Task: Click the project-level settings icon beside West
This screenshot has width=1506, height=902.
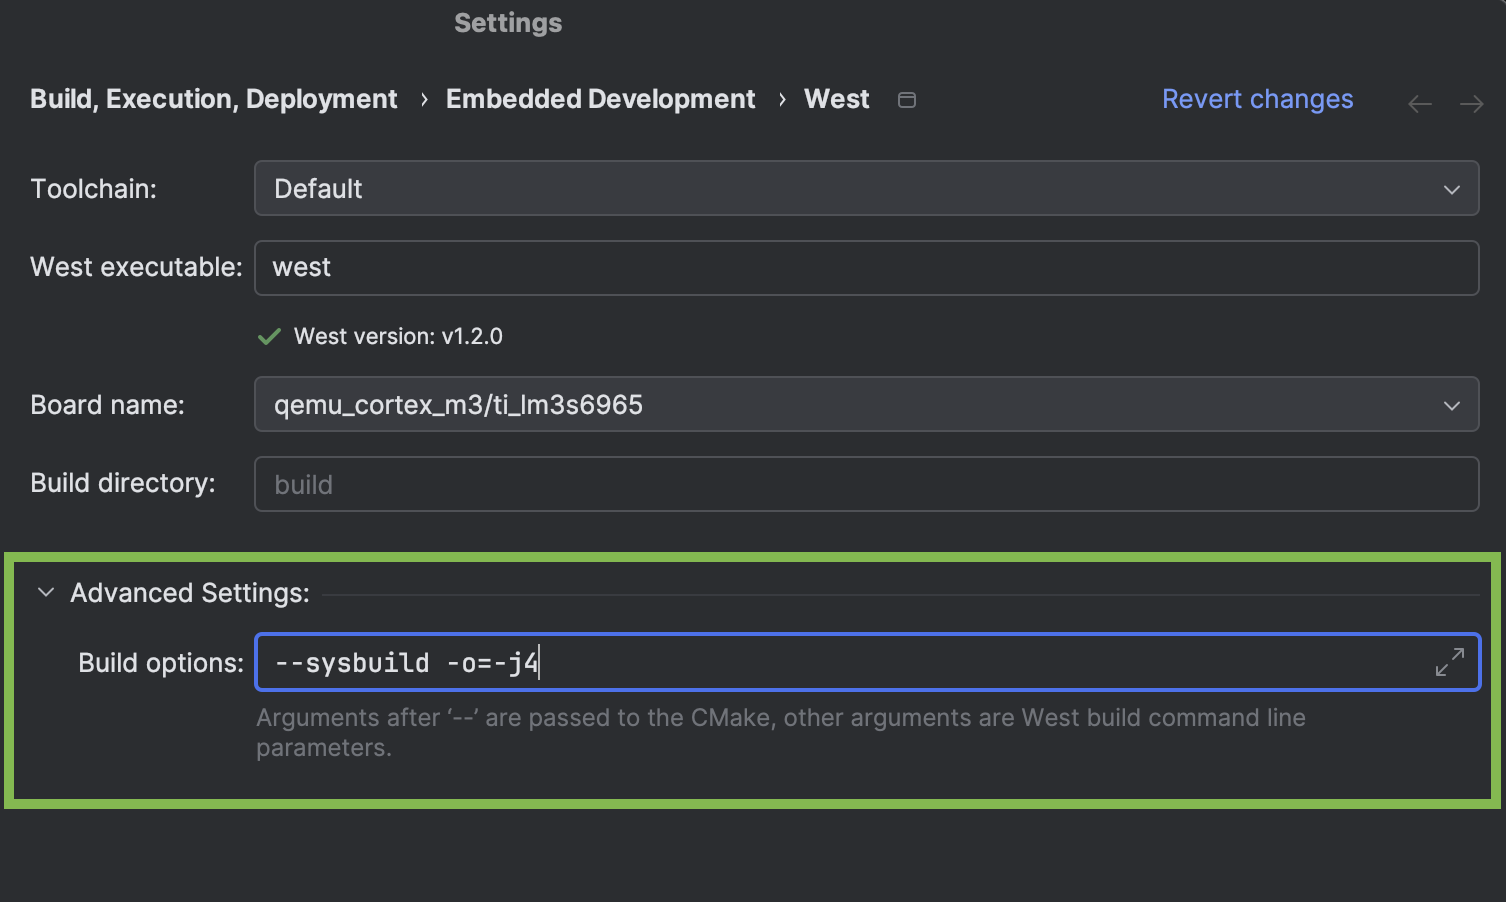Action: [x=907, y=100]
